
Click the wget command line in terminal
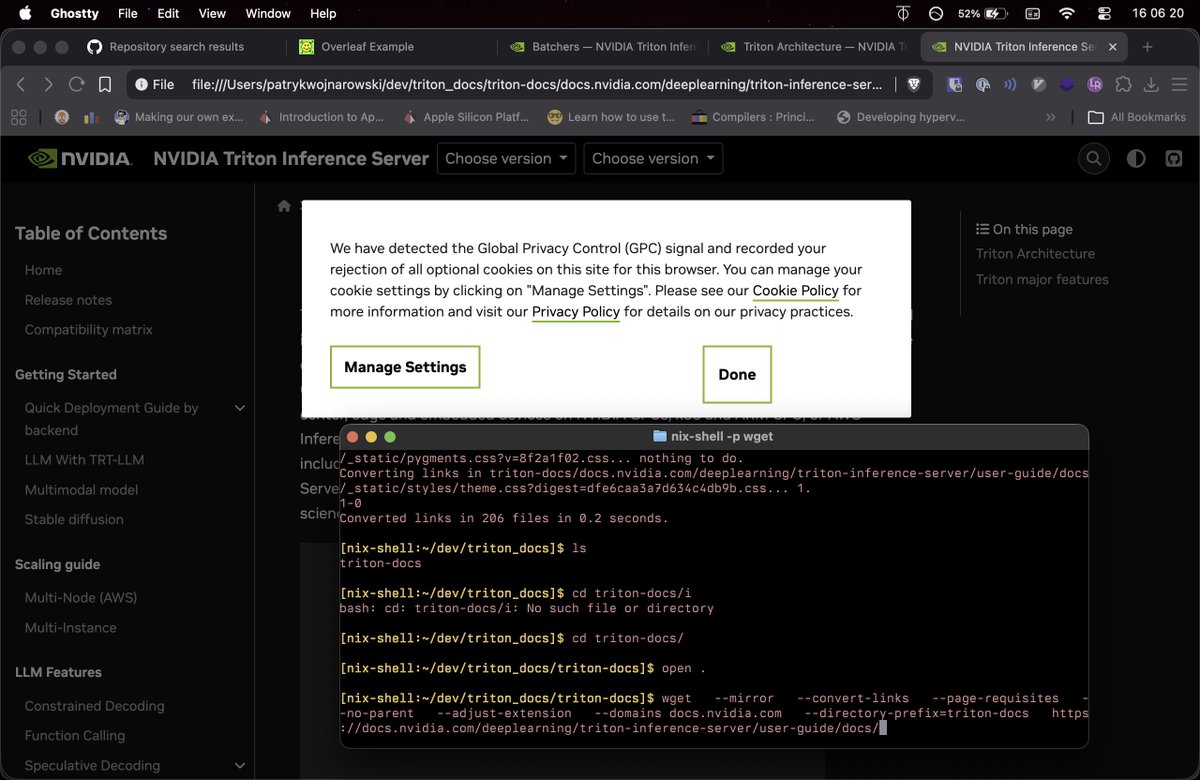point(714,713)
